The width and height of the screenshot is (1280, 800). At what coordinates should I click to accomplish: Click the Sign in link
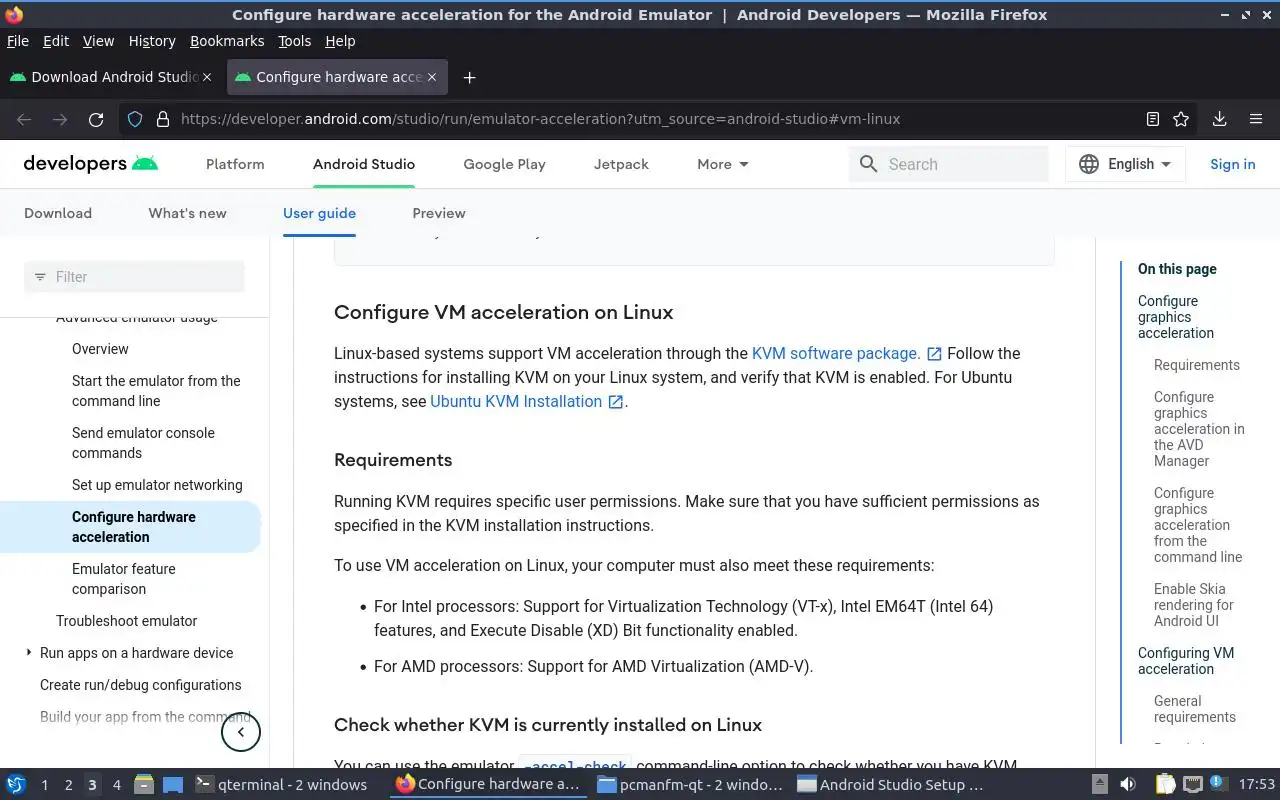point(1232,164)
